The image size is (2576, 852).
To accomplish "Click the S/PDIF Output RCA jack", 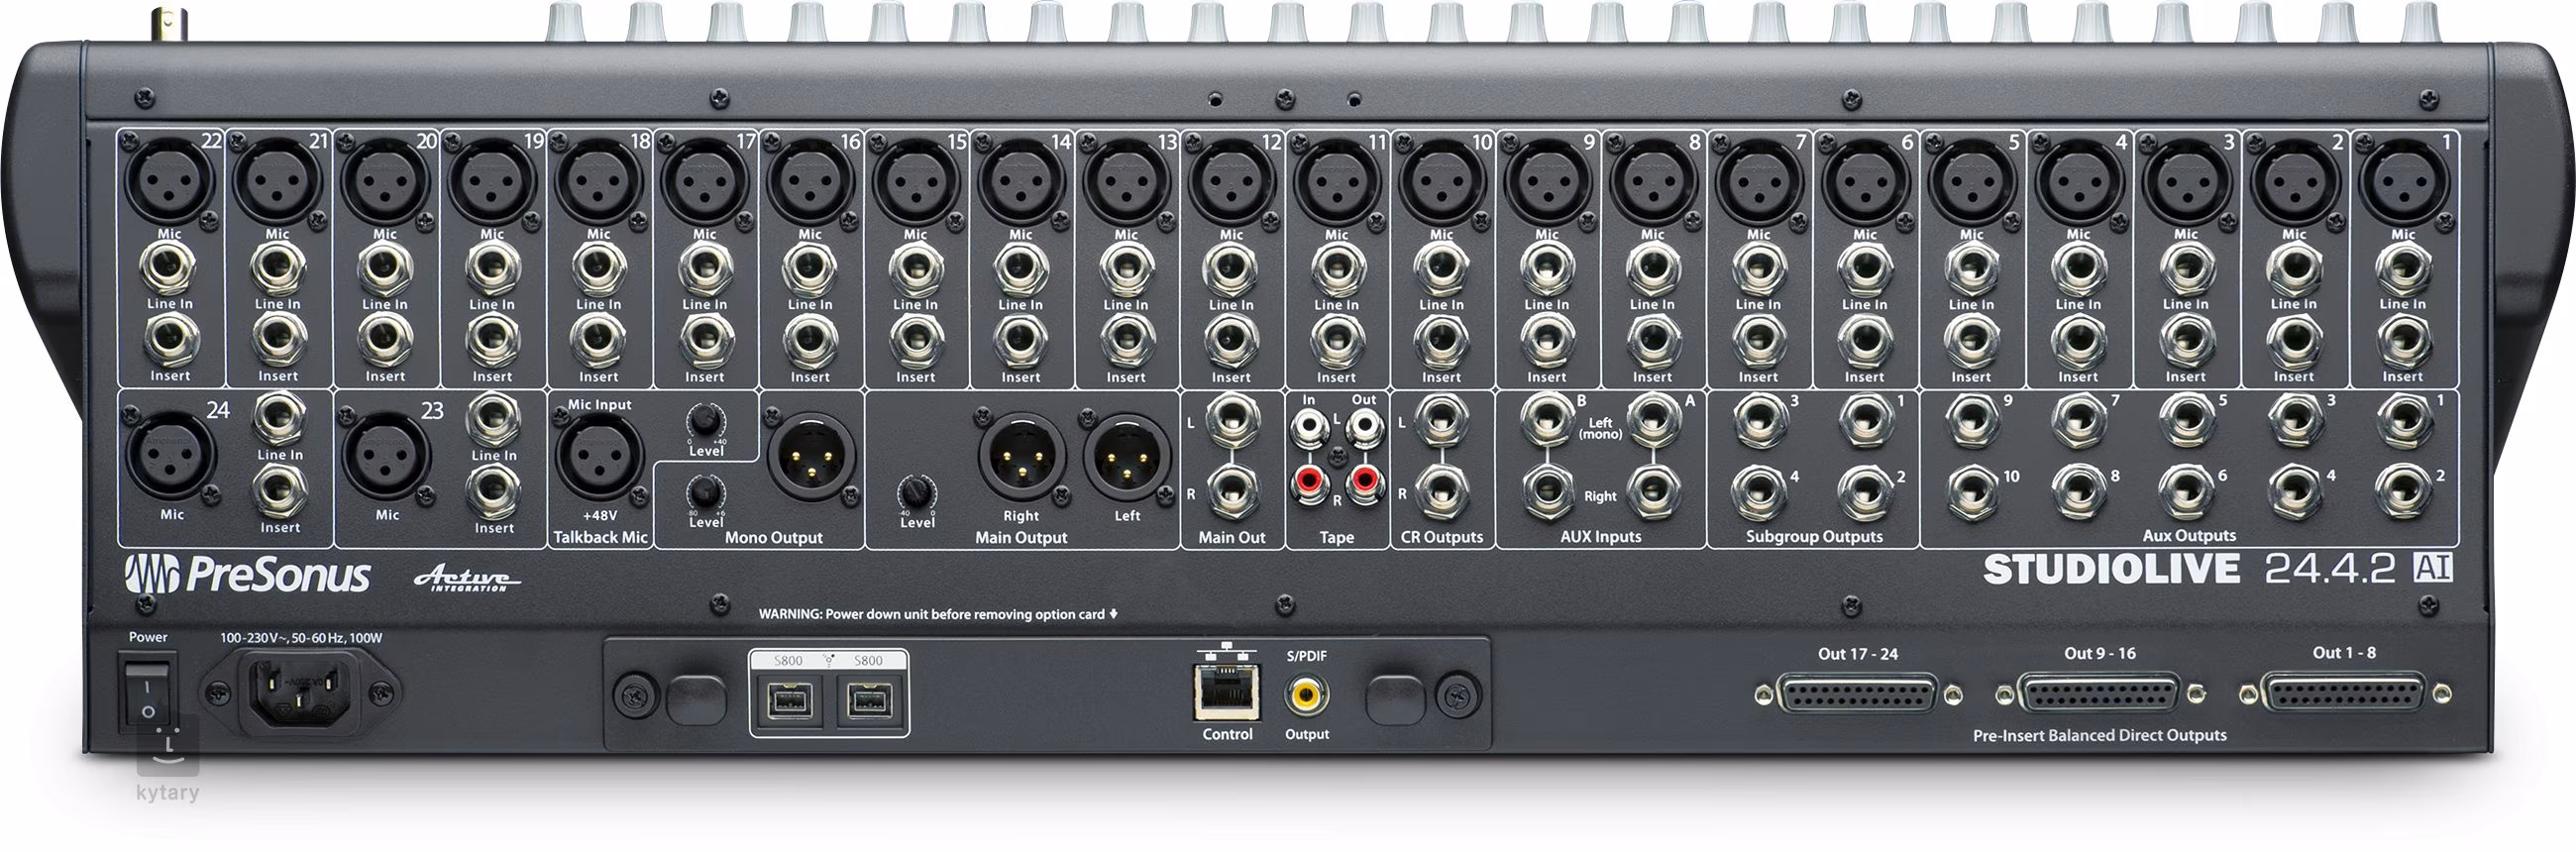I will point(1306,693).
